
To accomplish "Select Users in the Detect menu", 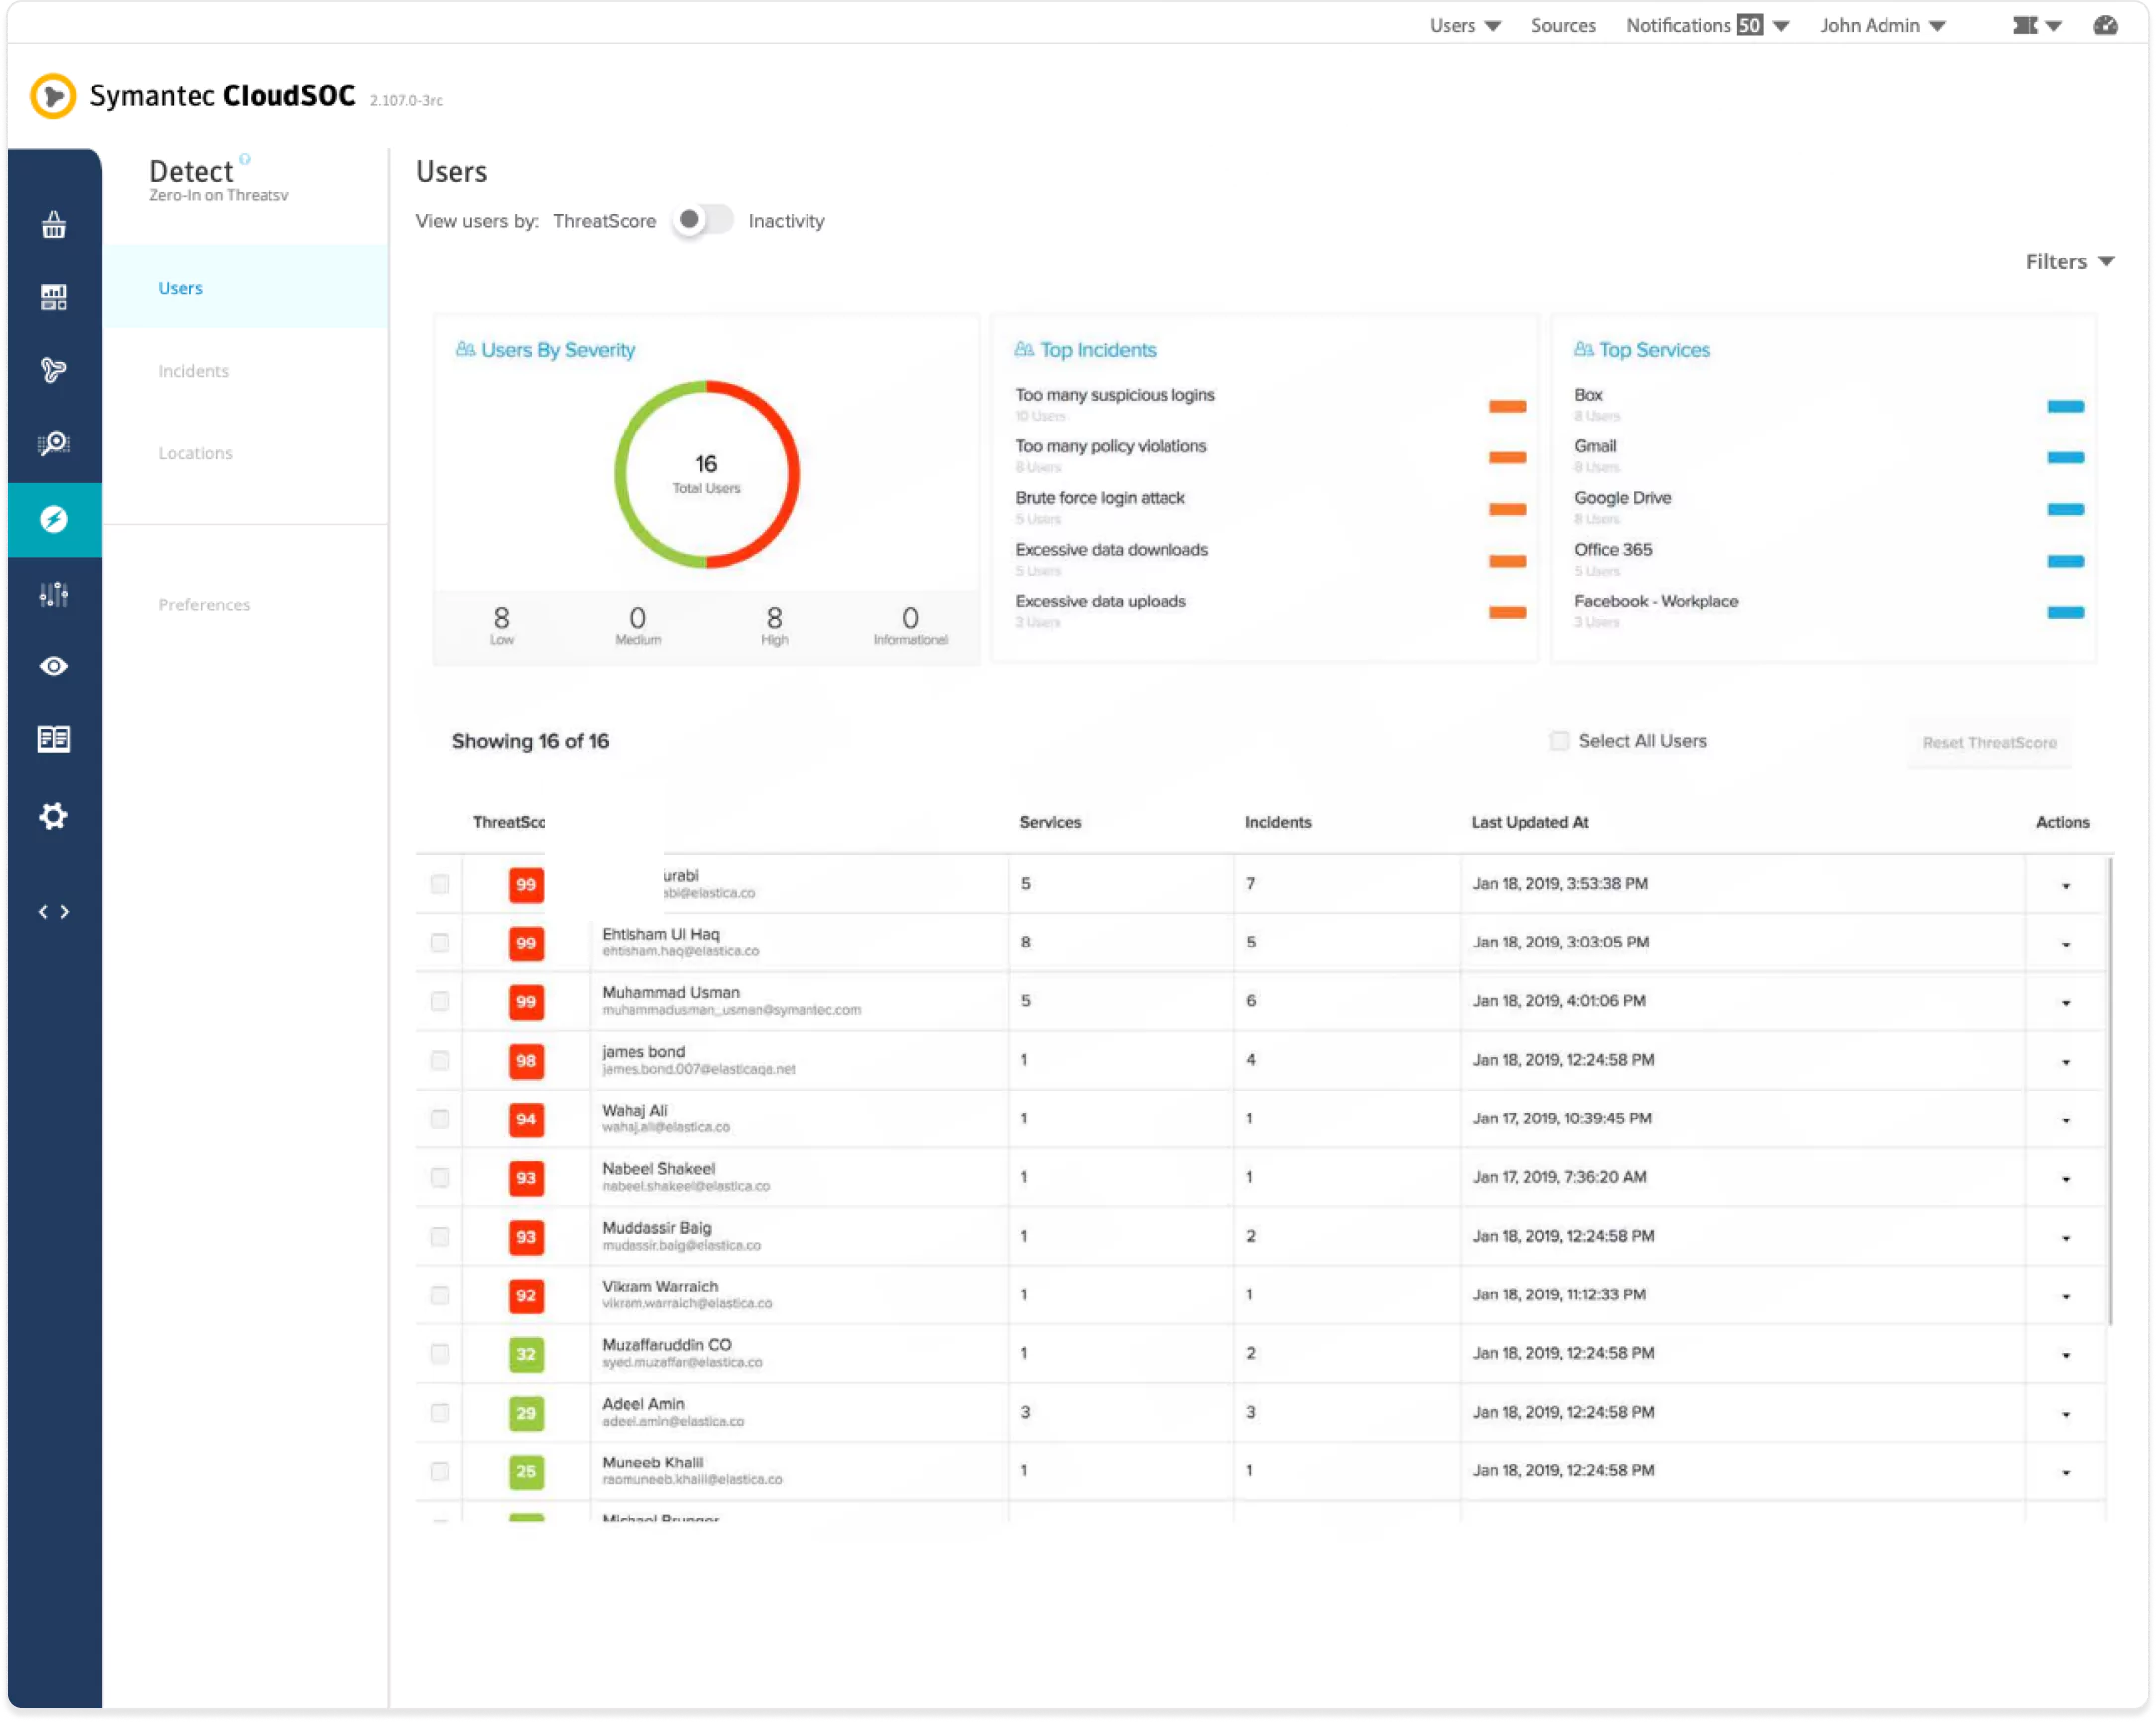I will [245, 288].
